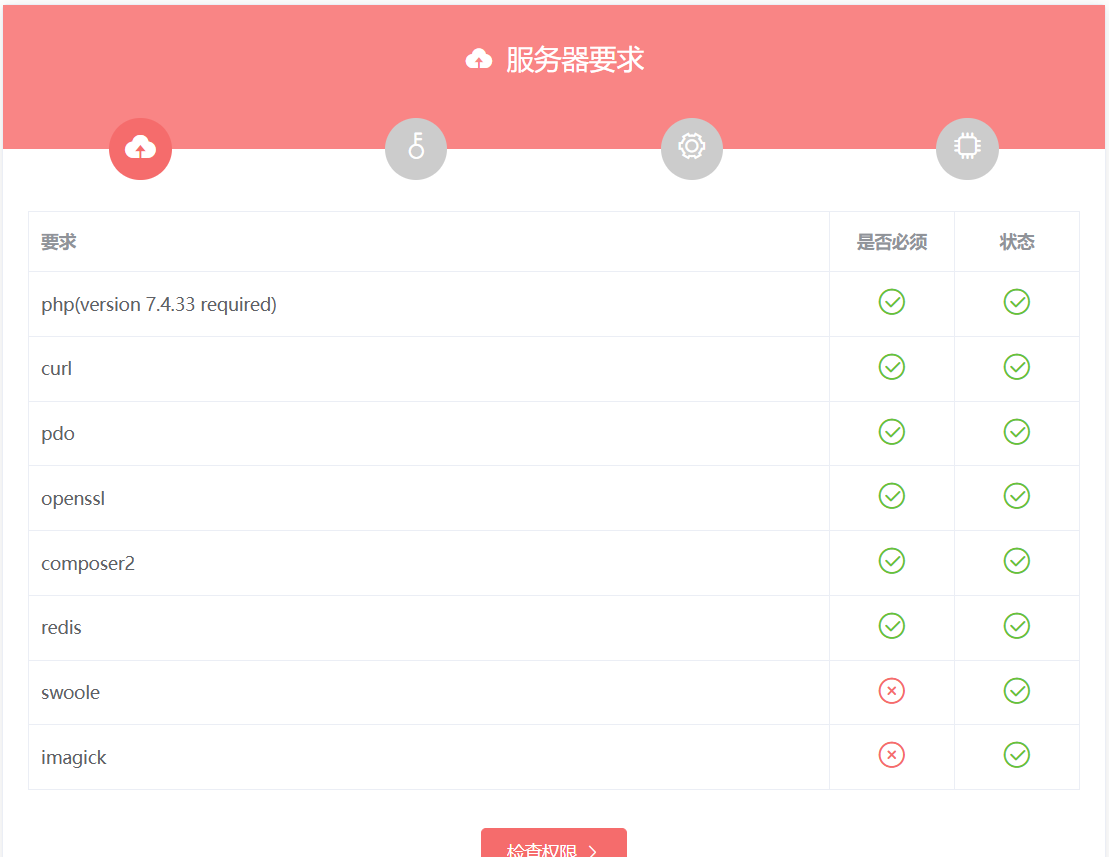
Task: Select the key permissions step icon
Action: coord(416,148)
